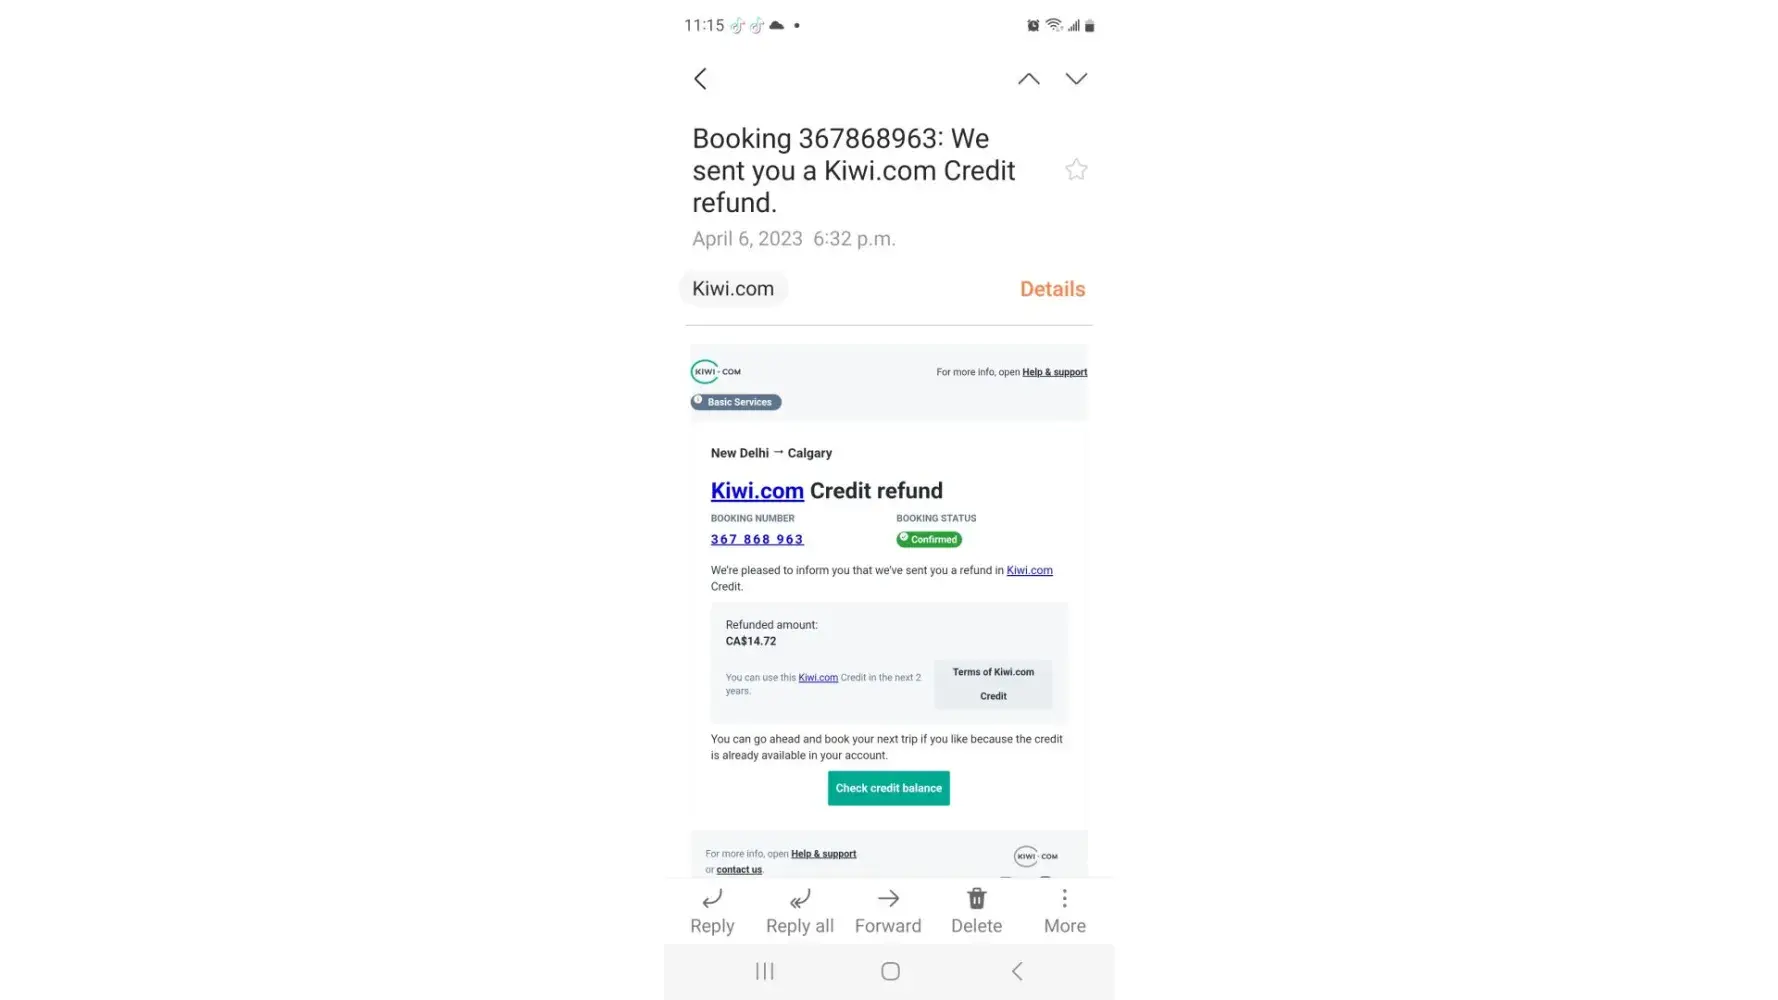Screen dimensions: 1778x1000
Task: Open the More options menu
Action: pyautogui.click(x=1064, y=912)
